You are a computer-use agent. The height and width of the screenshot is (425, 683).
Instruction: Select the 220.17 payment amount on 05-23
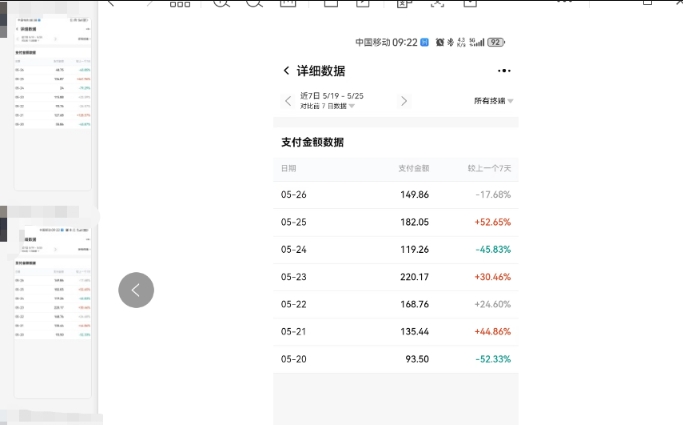pos(414,277)
